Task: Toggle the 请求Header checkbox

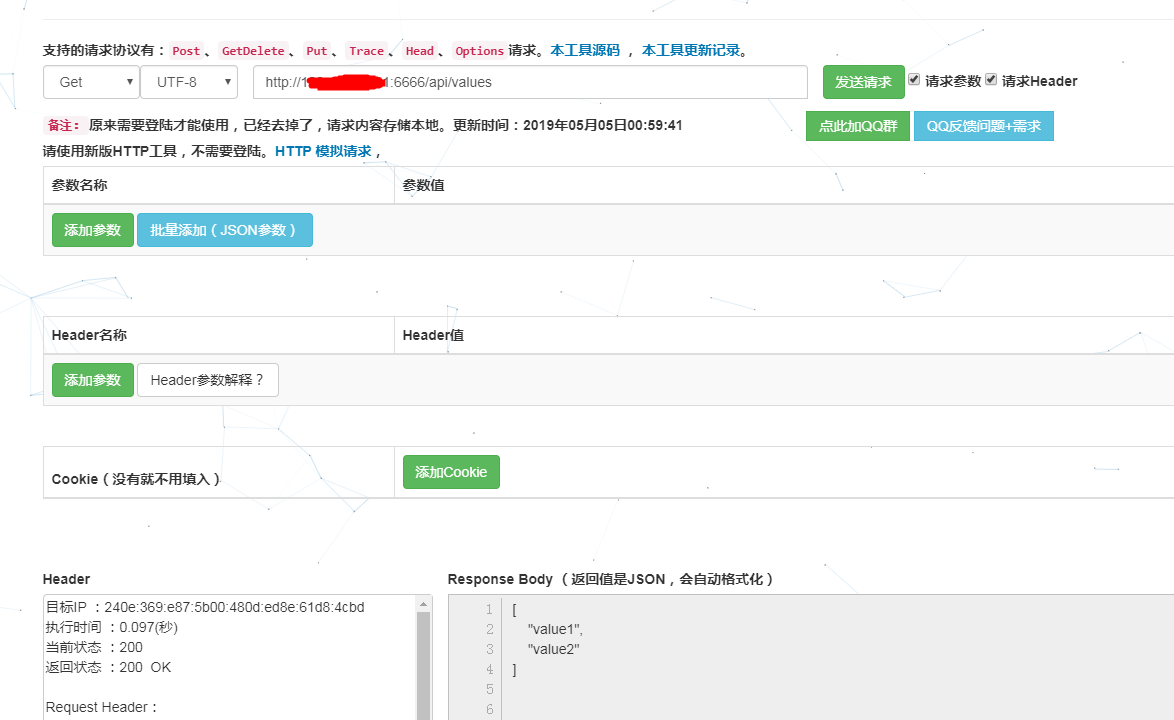Action: [x=991, y=80]
